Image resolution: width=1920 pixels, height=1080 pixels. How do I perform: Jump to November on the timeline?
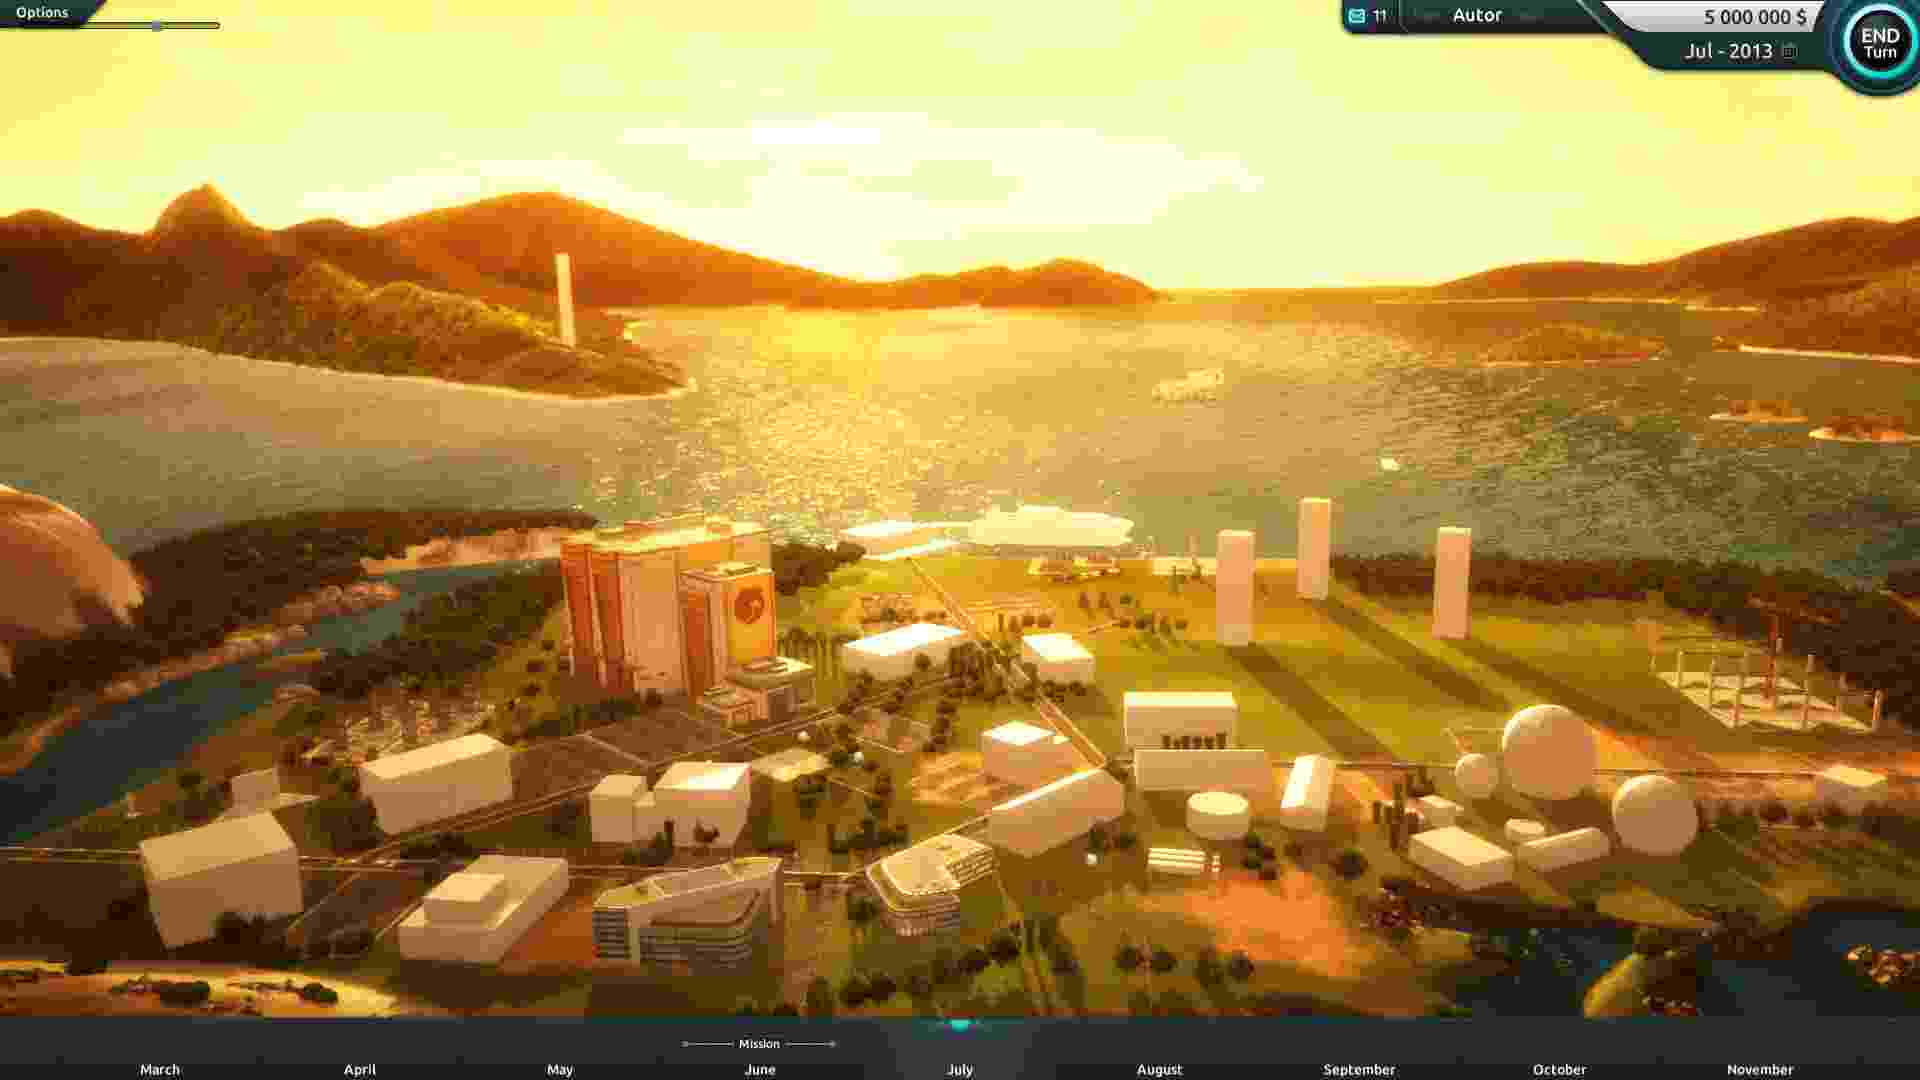click(1759, 1069)
